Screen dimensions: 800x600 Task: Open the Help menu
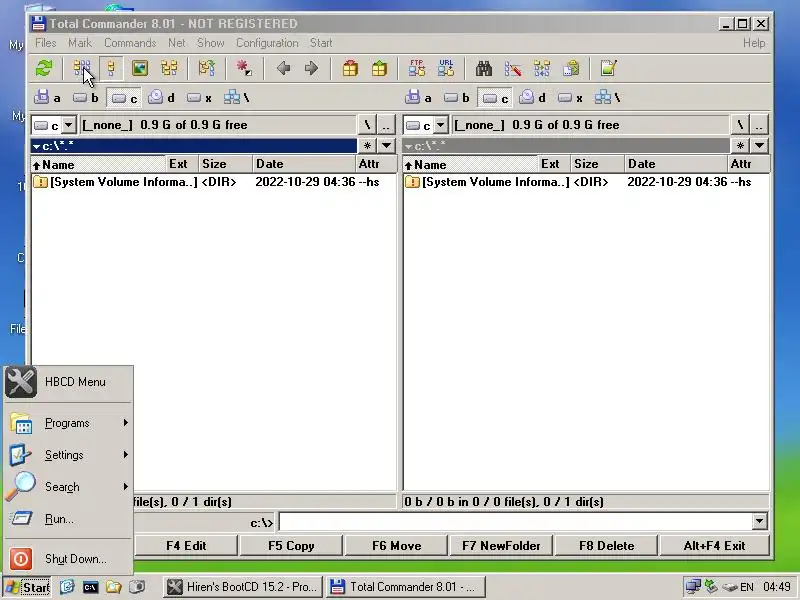754,43
